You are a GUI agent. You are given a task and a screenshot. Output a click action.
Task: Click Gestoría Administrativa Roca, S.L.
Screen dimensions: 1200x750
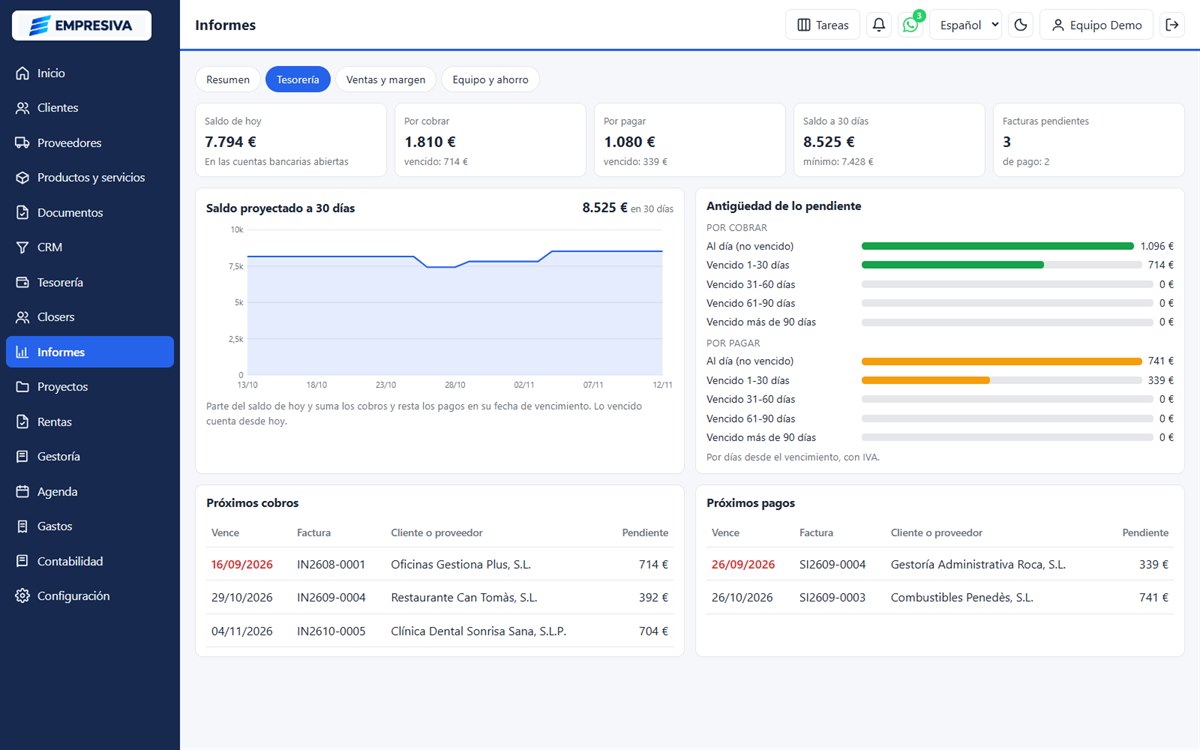(x=978, y=565)
